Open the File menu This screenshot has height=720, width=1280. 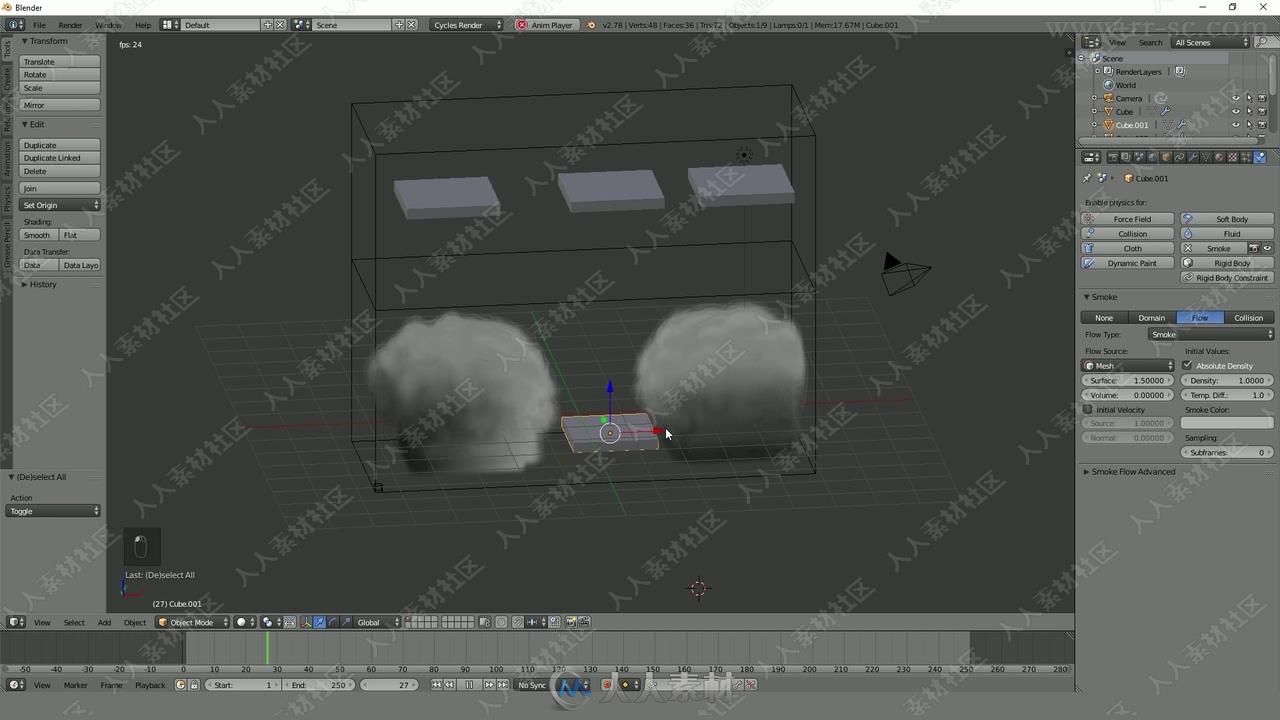click(39, 24)
